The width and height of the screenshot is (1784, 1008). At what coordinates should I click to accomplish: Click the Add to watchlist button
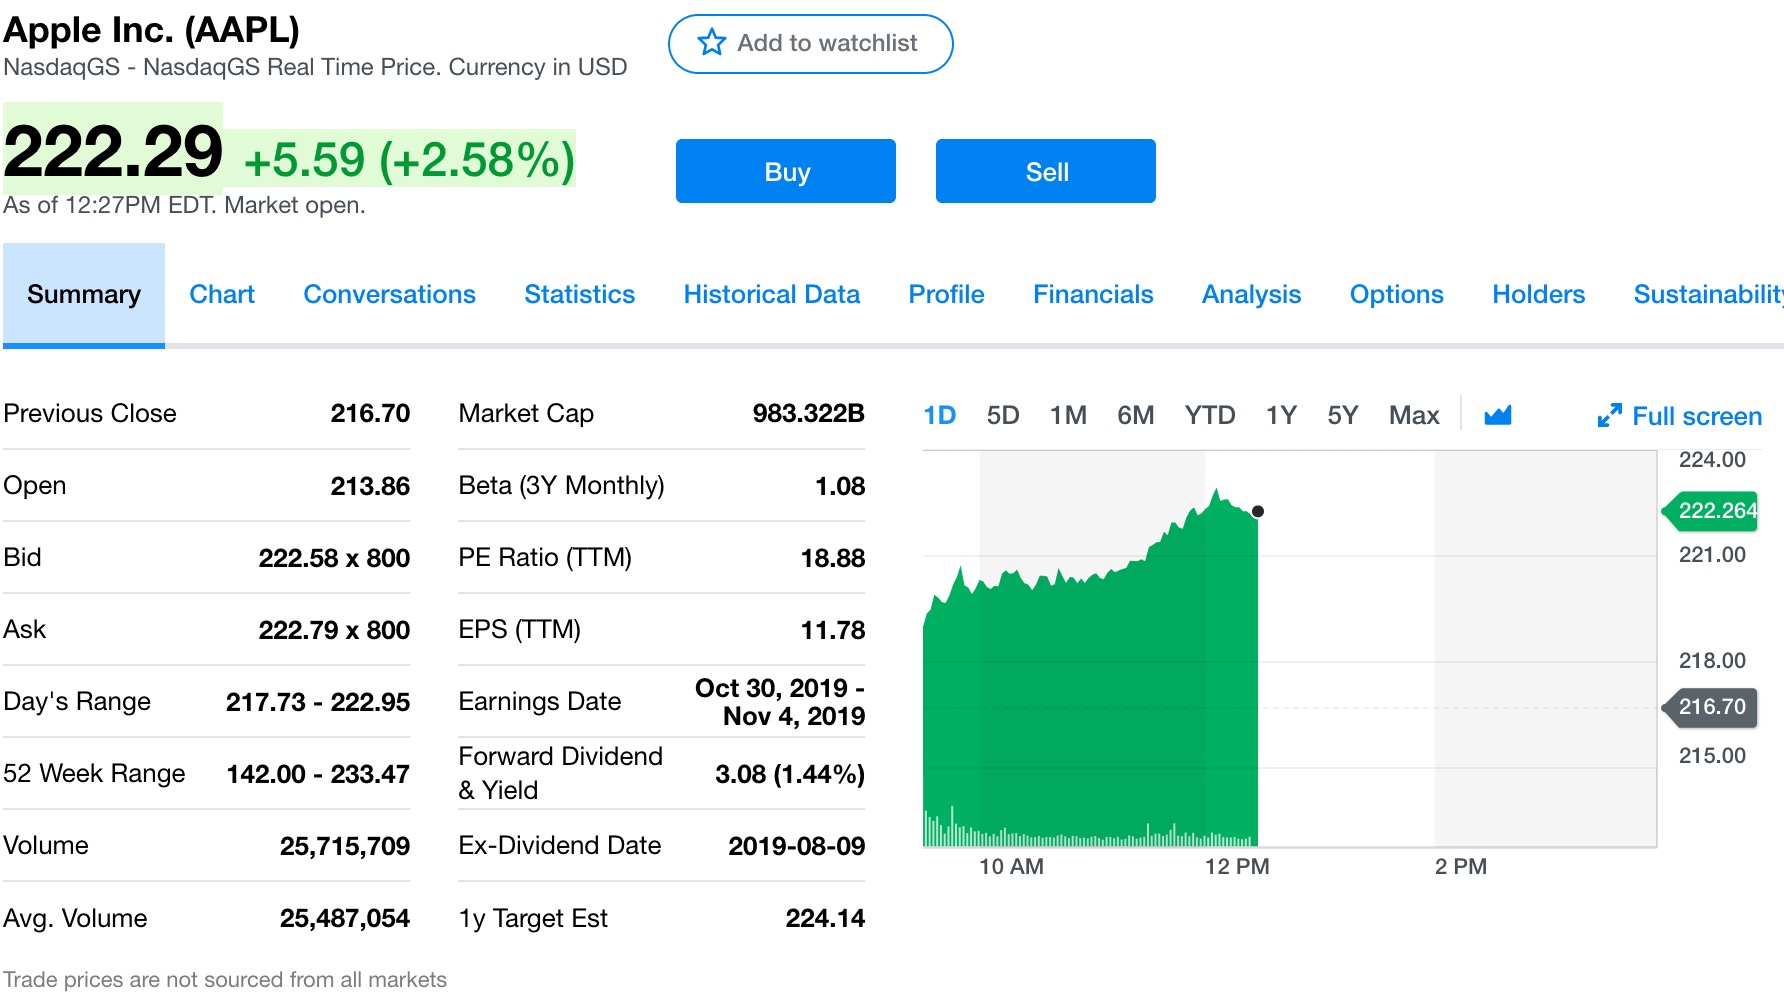(810, 44)
